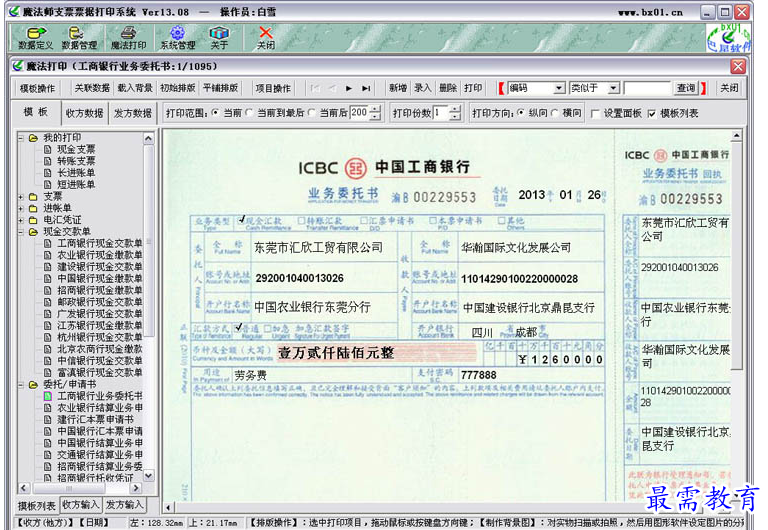The height and width of the screenshot is (530, 768).
Task: Open 建设银行现金交款单 template
Action: click(x=99, y=266)
